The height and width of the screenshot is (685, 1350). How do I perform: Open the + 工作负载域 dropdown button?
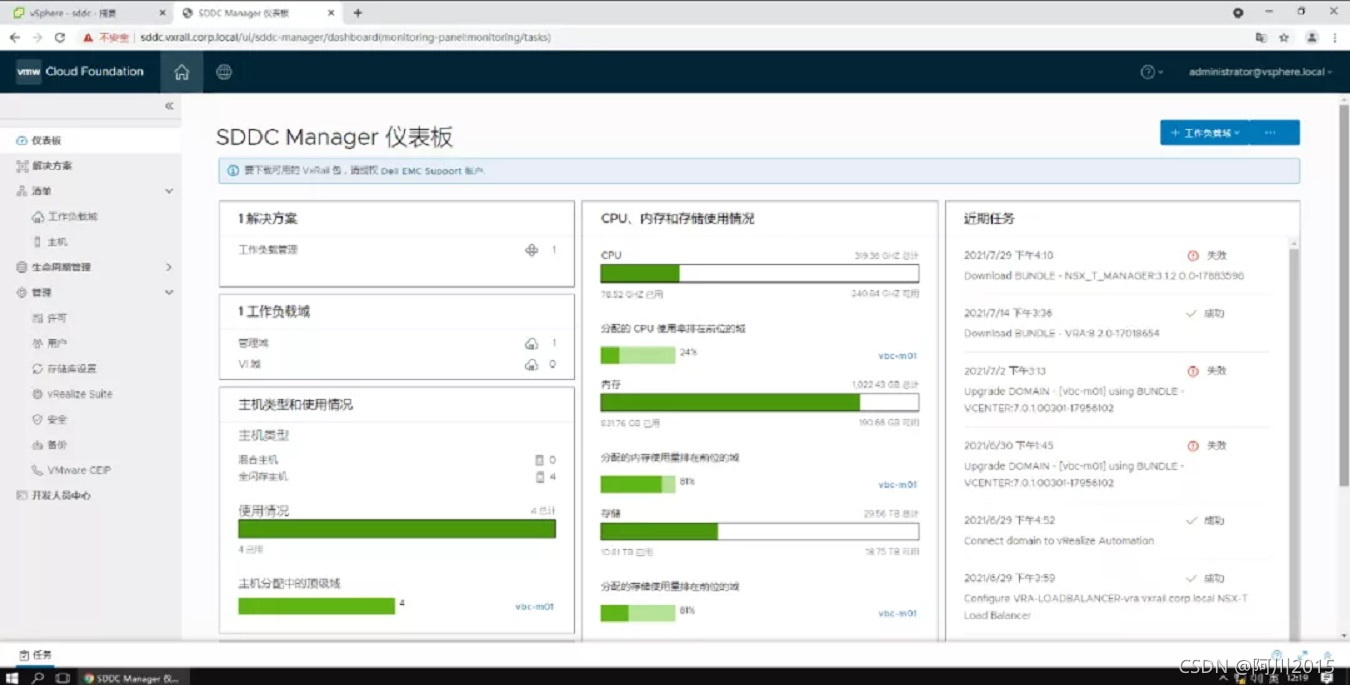tap(1204, 133)
